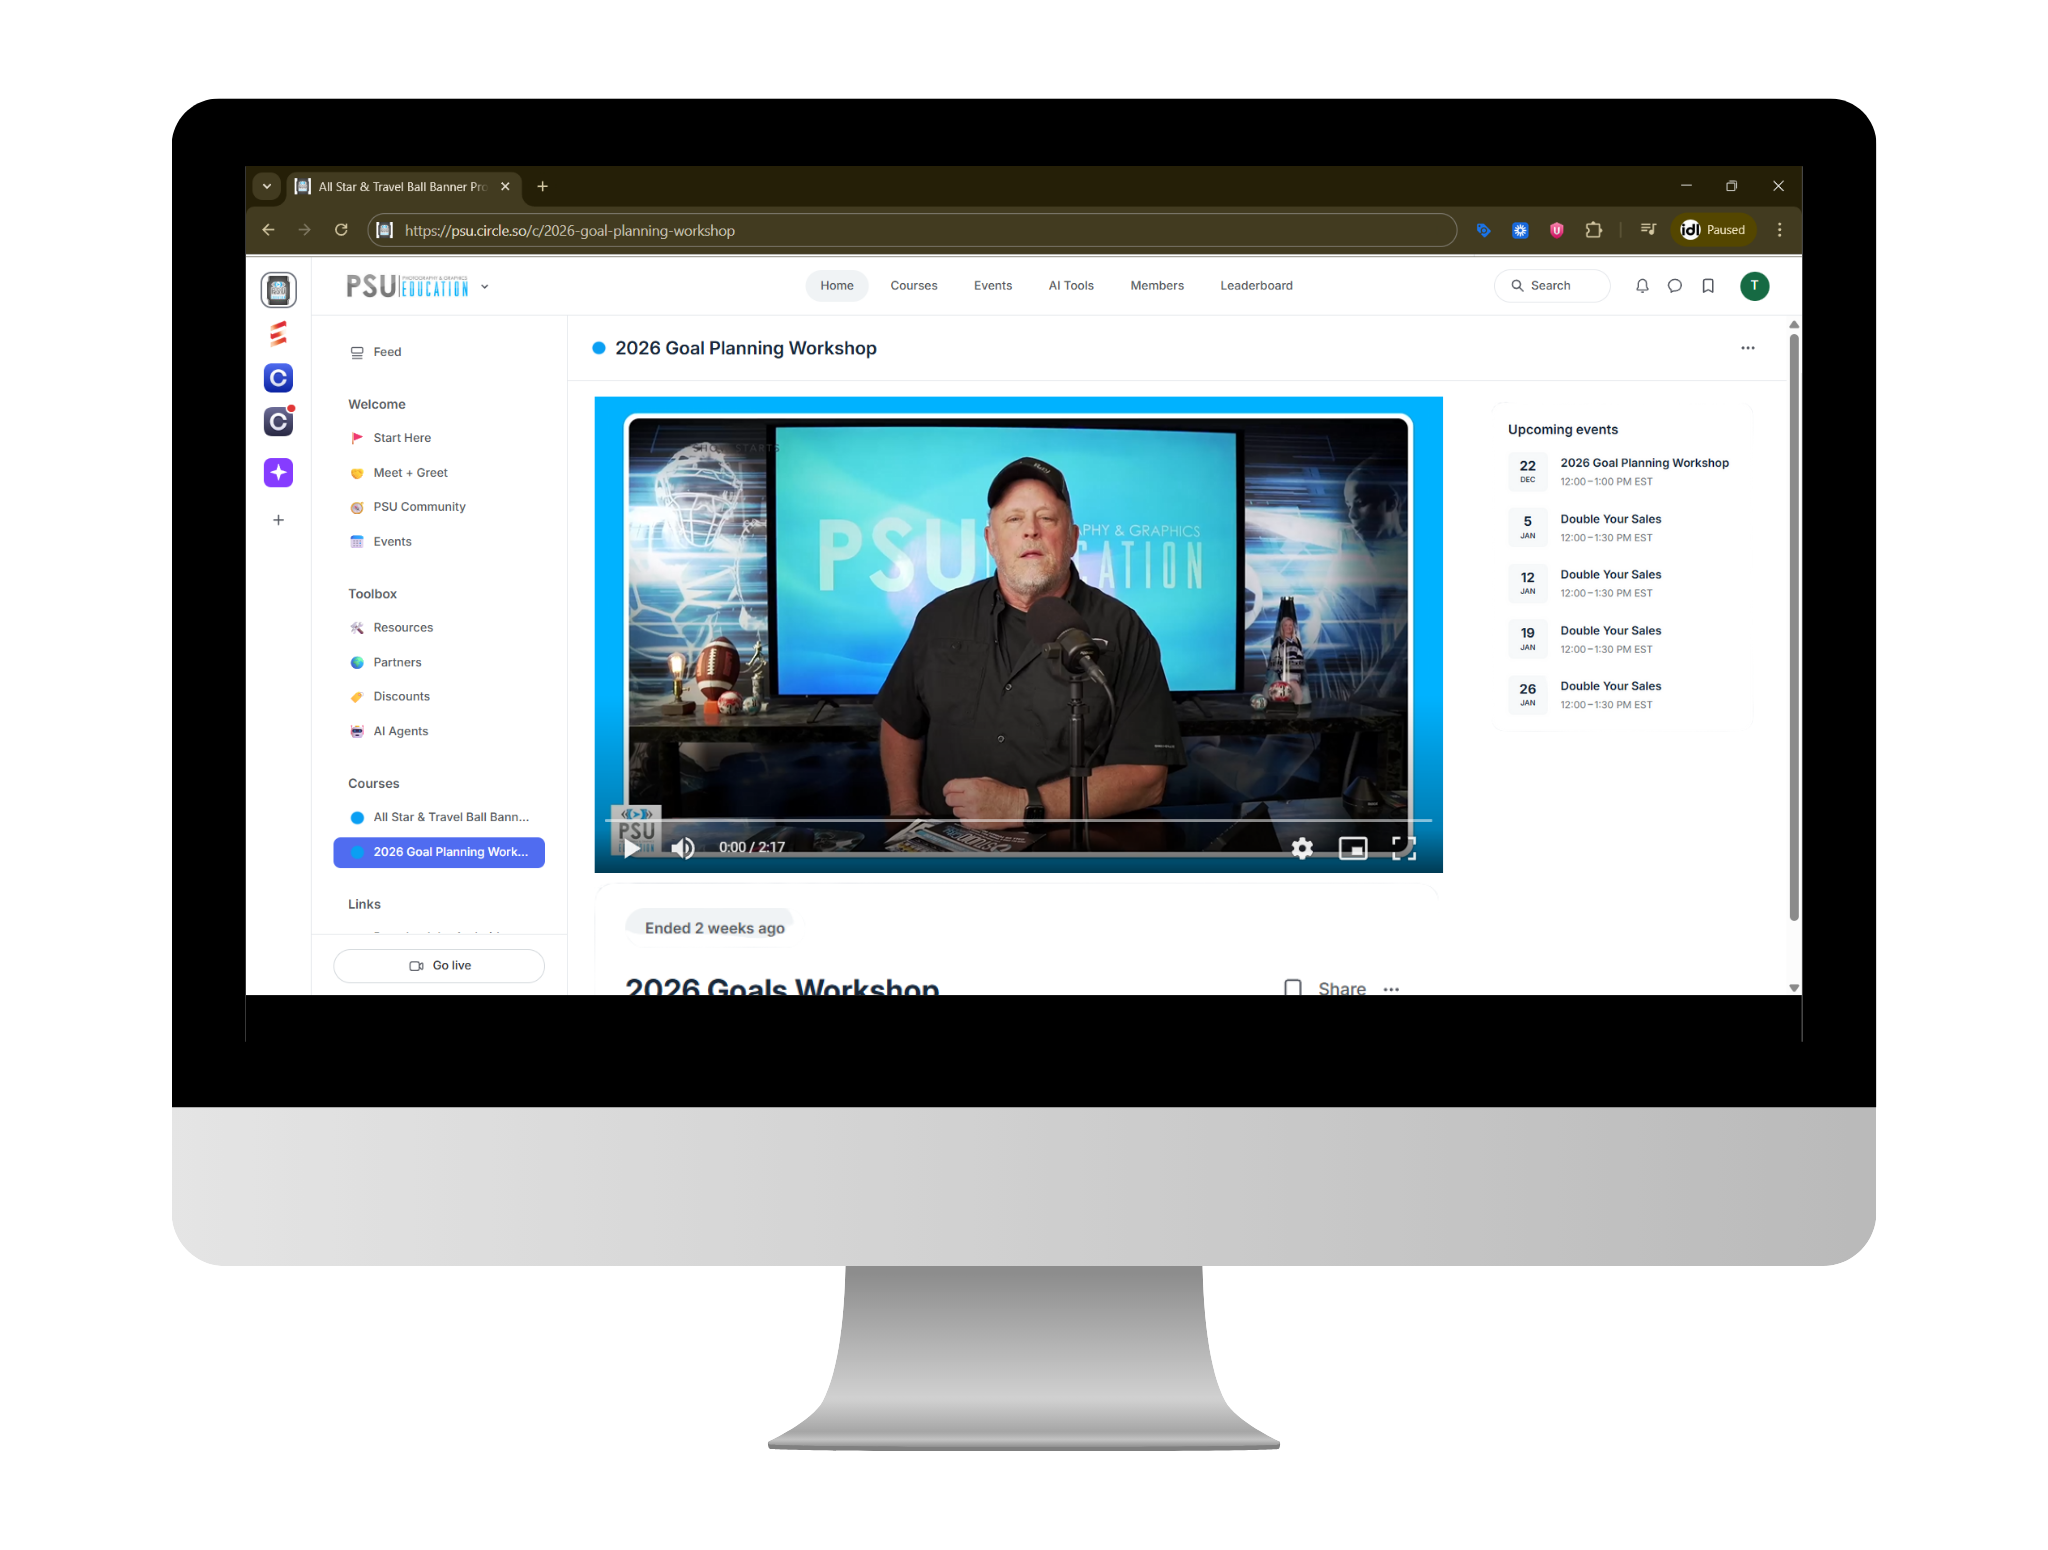Enter fullscreen on the video player

[x=1403, y=848]
